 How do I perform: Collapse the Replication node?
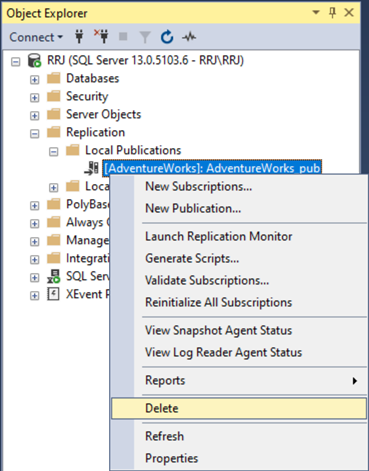point(35,134)
